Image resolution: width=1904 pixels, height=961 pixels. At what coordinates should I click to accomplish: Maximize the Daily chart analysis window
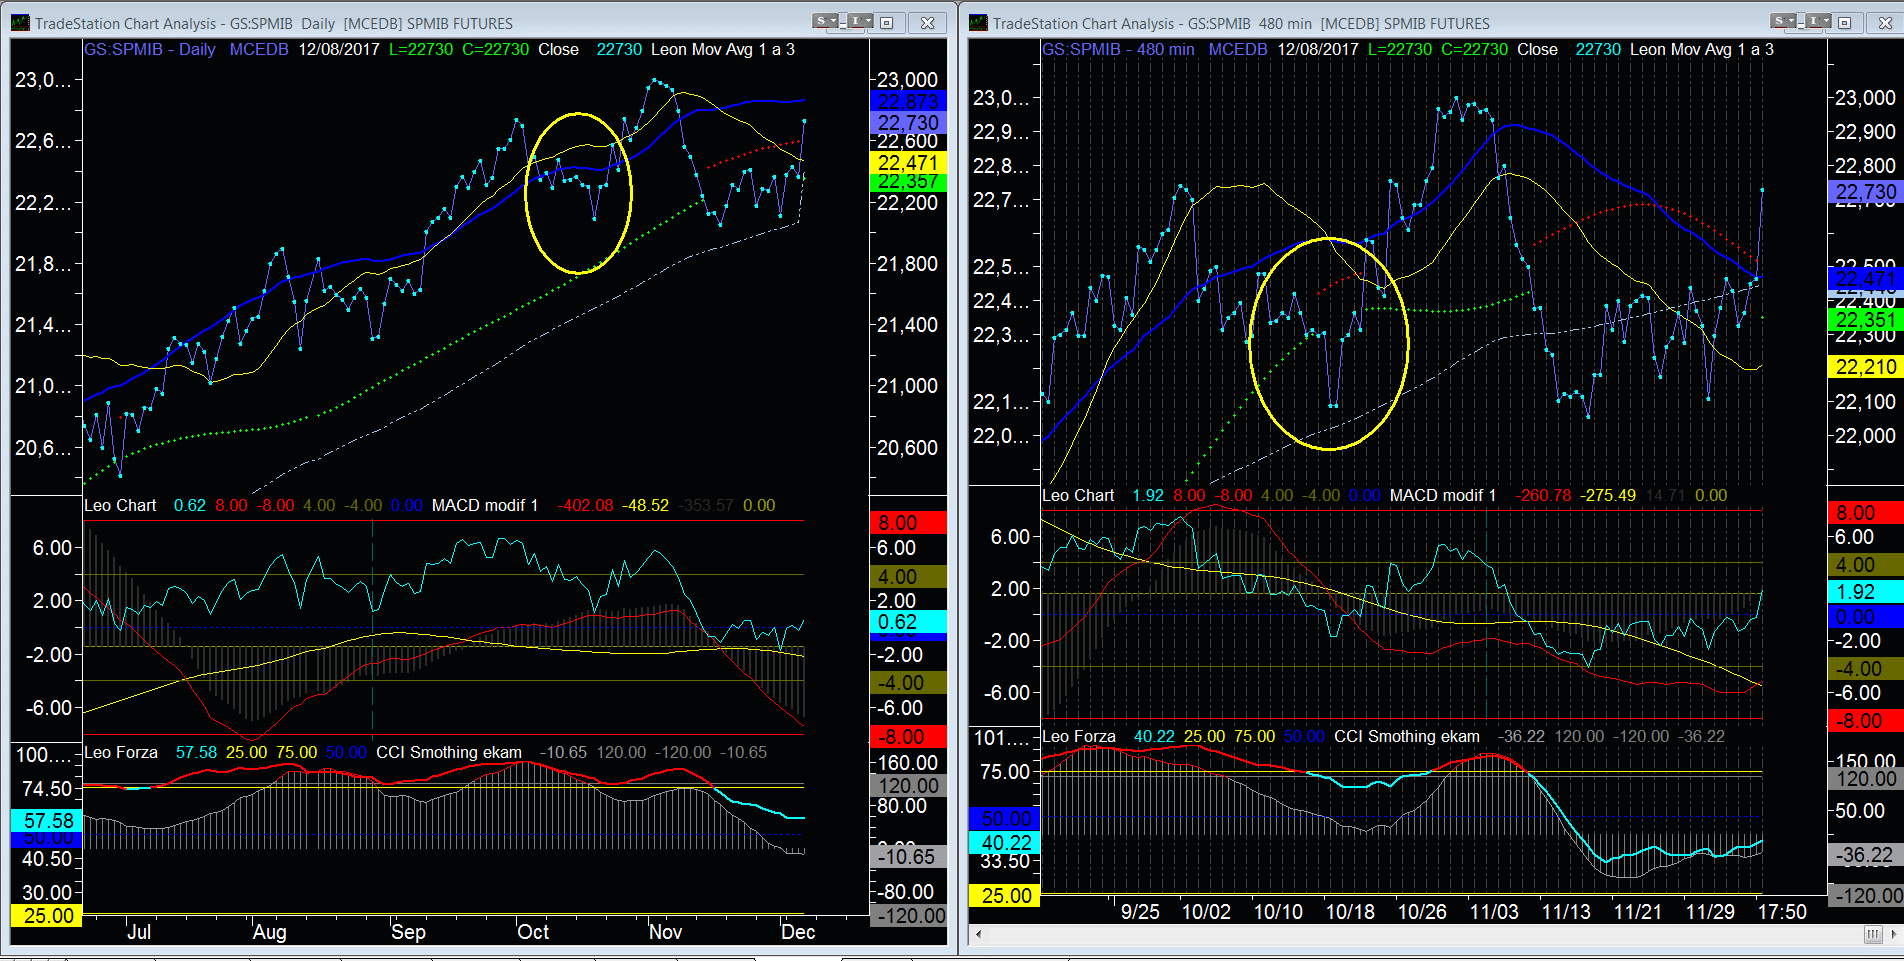pos(887,23)
